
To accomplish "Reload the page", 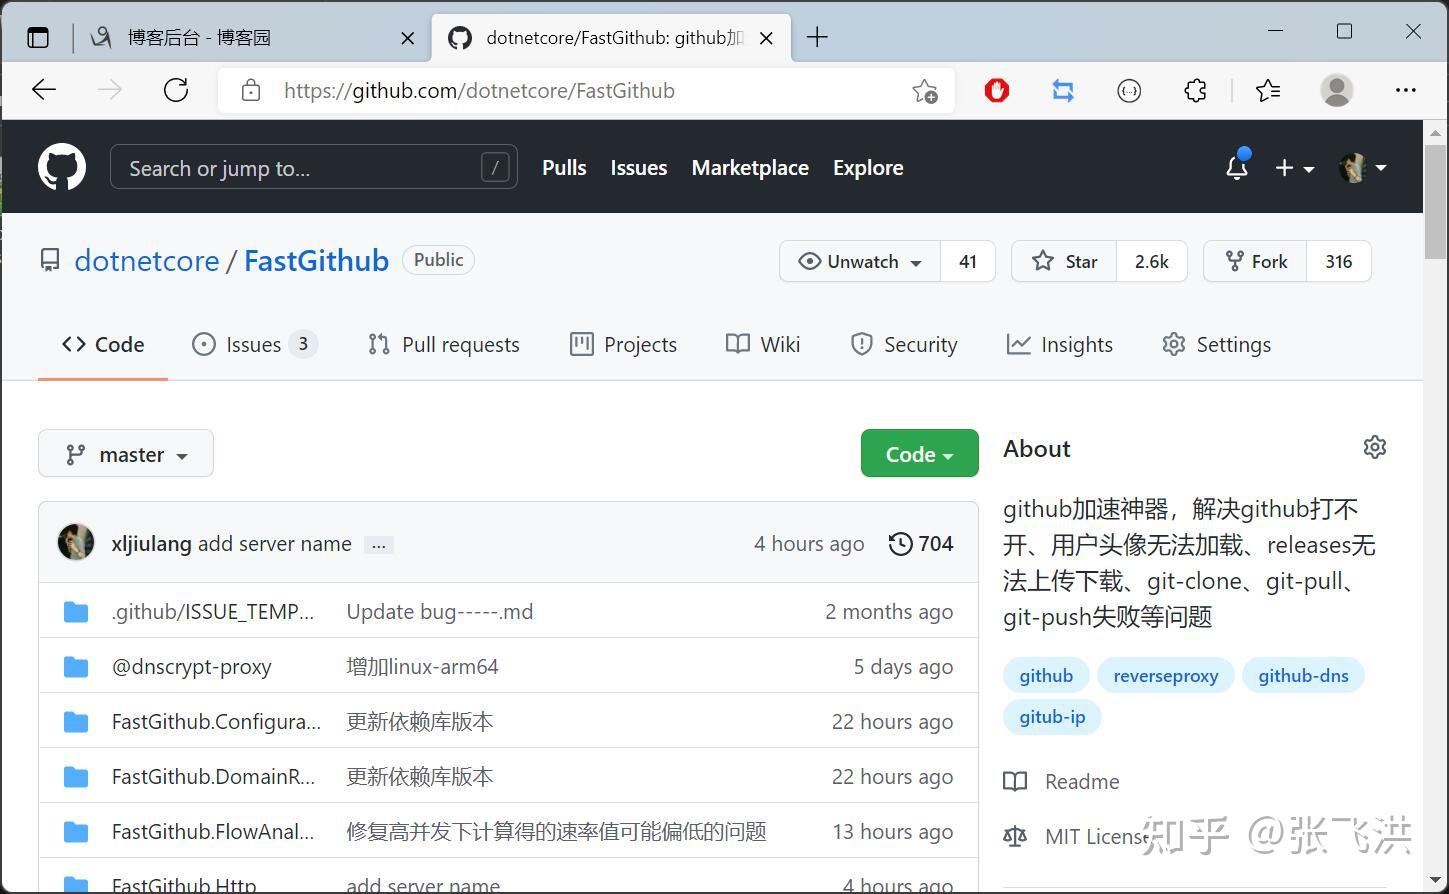I will (175, 90).
